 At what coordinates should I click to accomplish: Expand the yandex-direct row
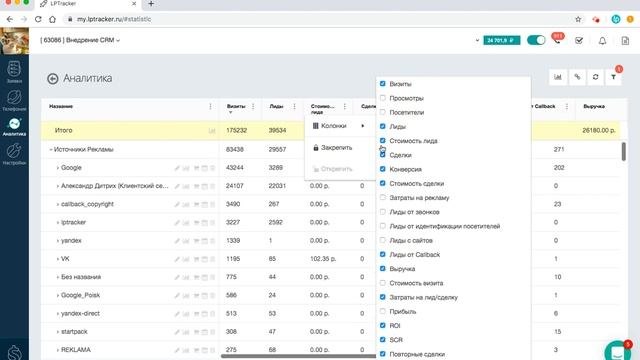[x=58, y=314]
